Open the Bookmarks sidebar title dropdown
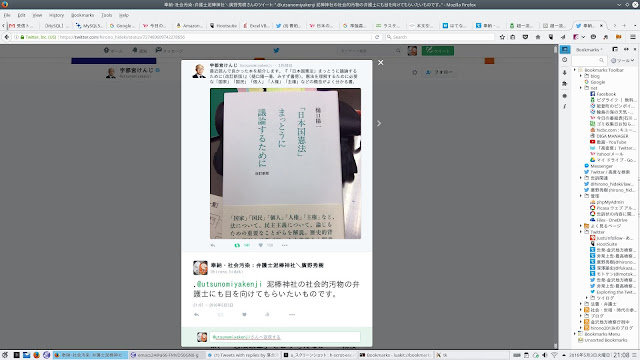This screenshot has height=360, width=640. (589, 50)
